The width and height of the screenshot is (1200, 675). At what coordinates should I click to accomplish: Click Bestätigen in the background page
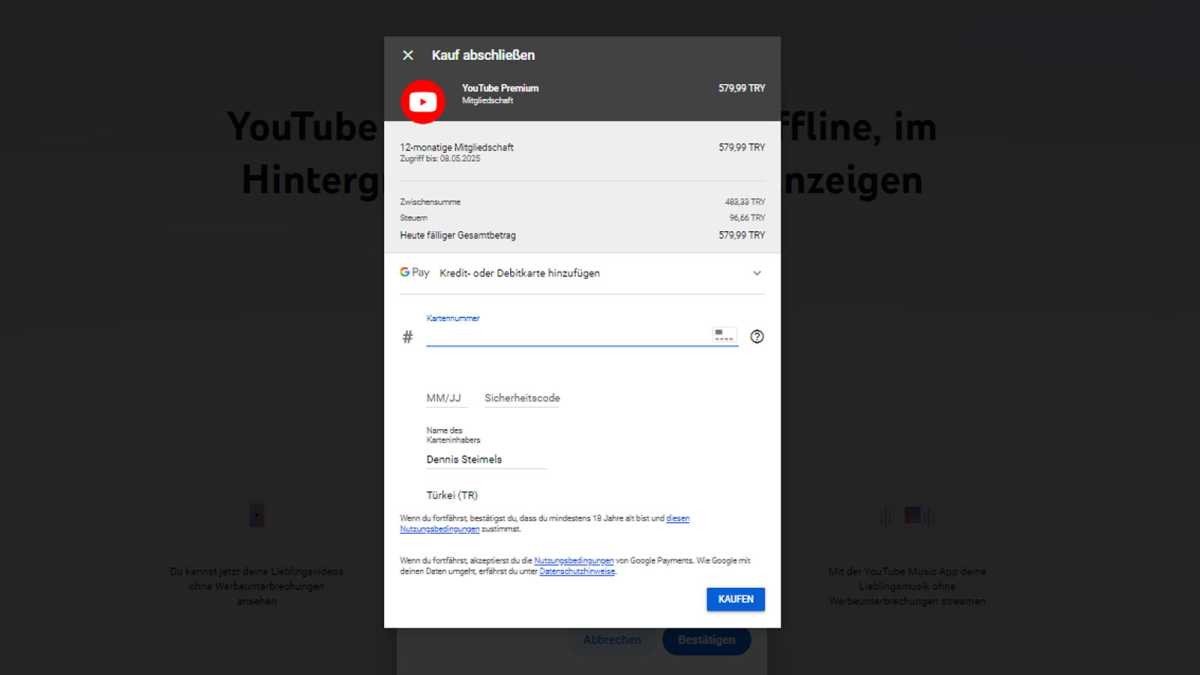(x=707, y=640)
